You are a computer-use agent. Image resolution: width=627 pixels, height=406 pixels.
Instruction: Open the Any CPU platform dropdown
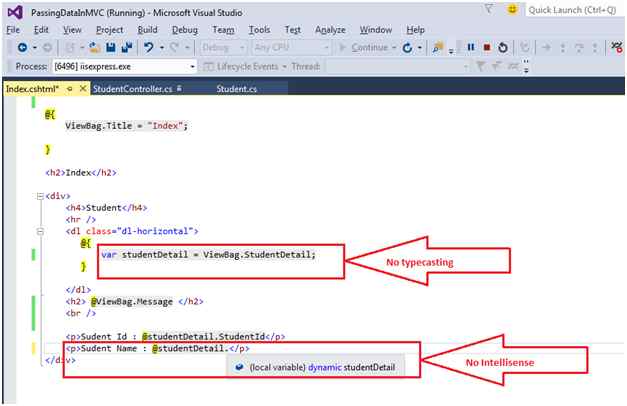(x=291, y=48)
